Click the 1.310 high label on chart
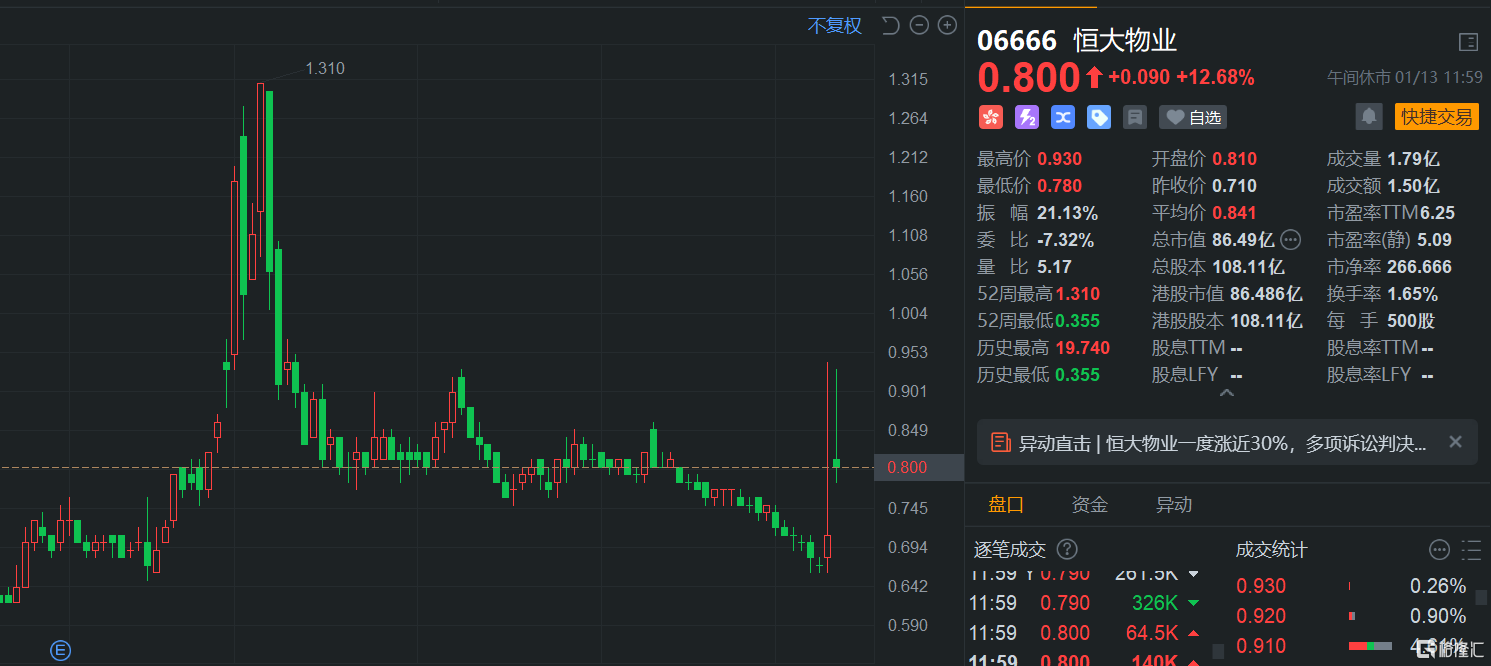The height and width of the screenshot is (666, 1491). point(325,69)
